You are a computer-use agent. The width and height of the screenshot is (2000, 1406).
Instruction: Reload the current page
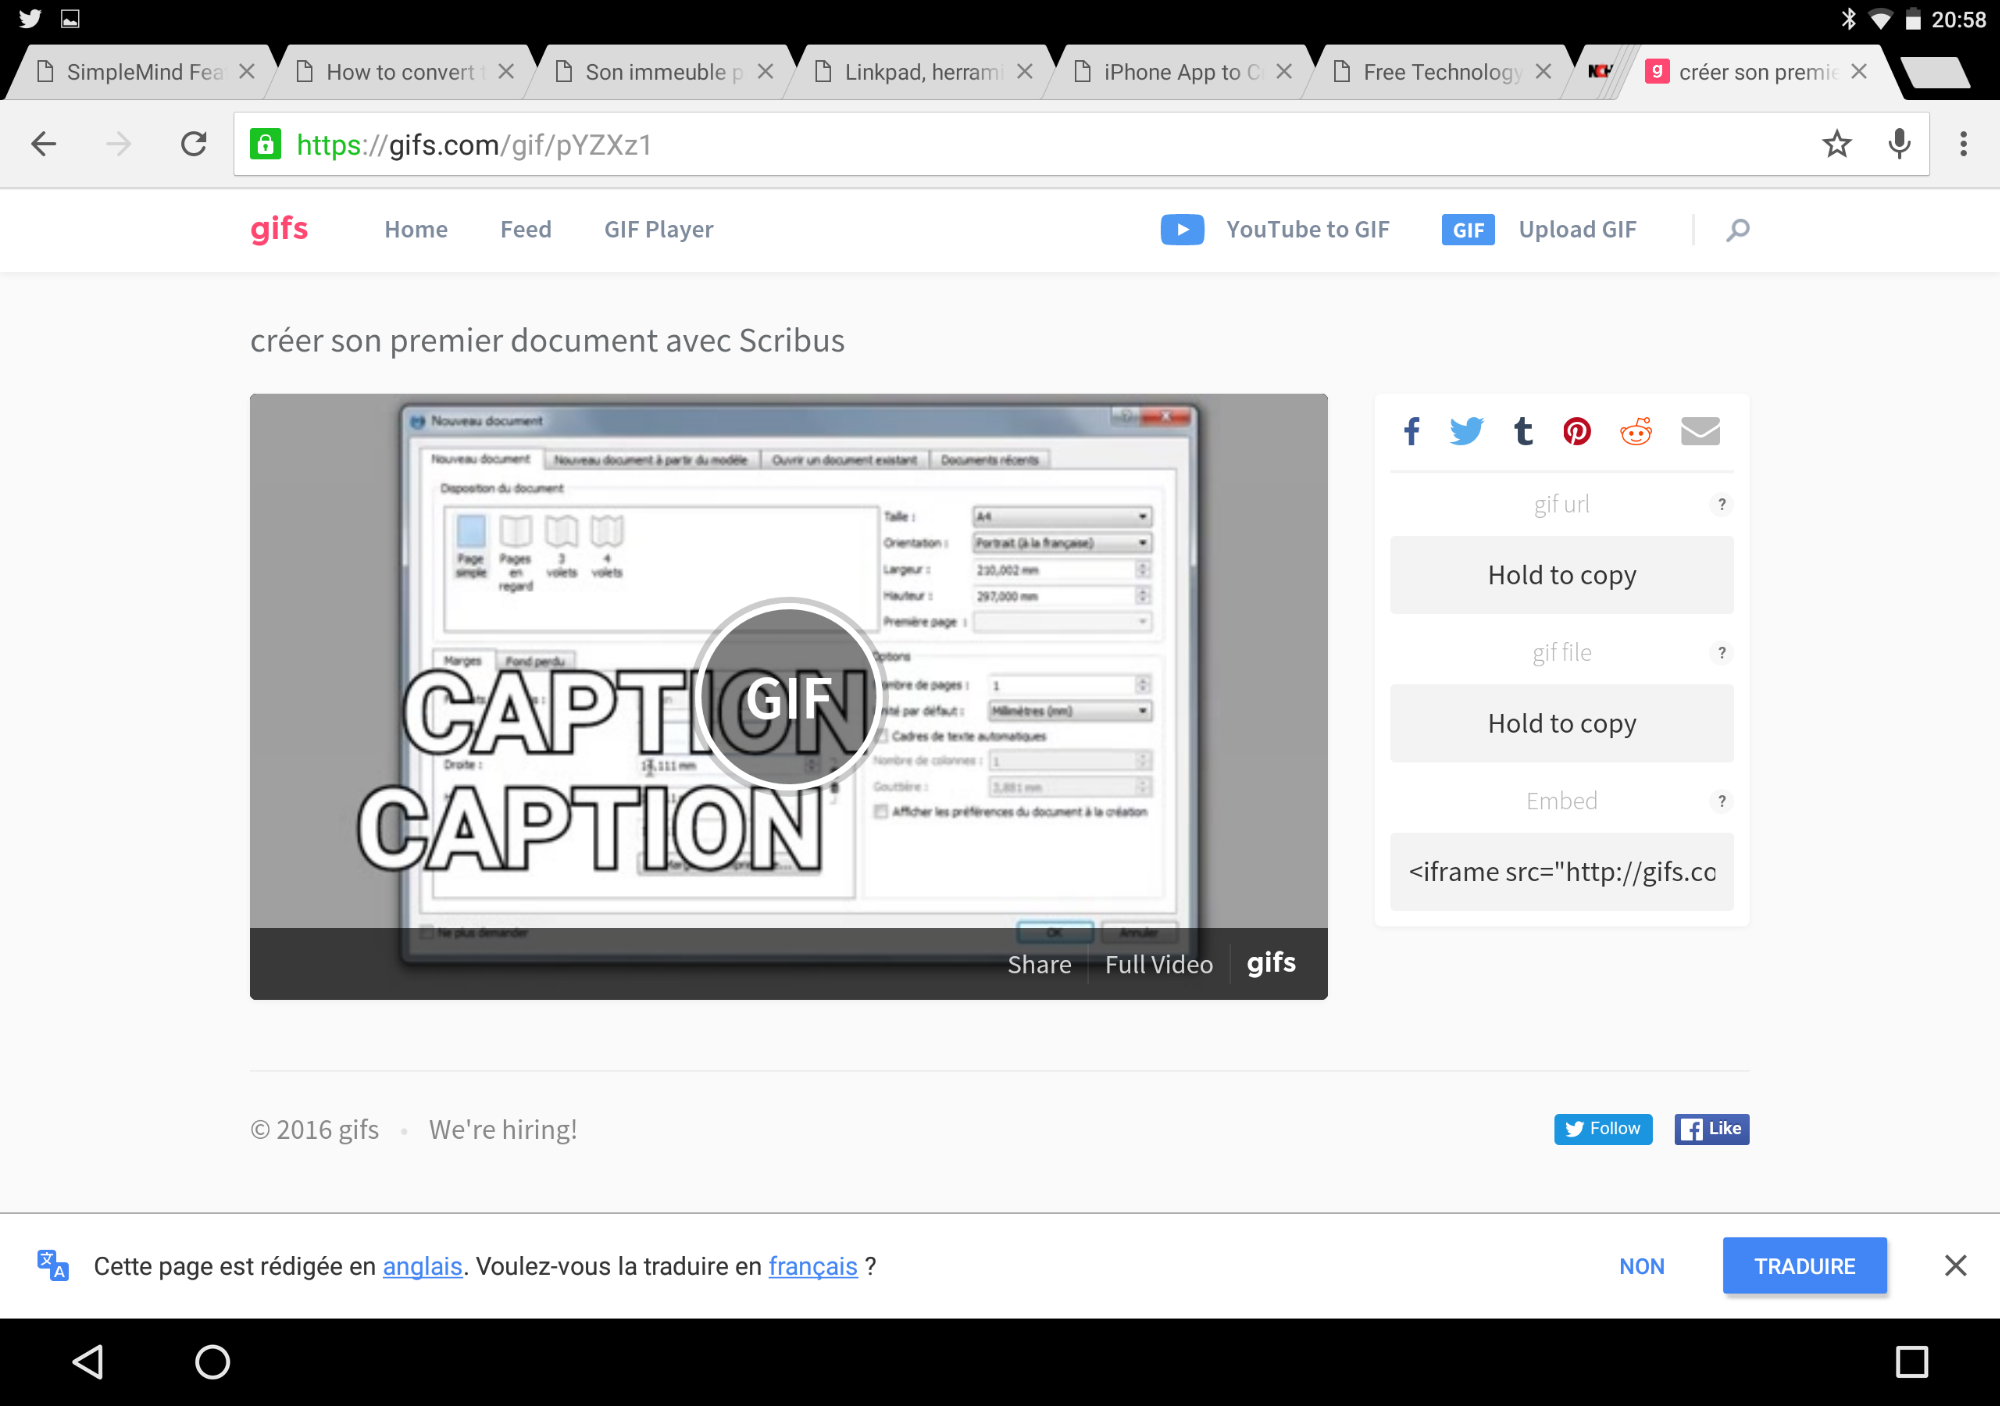[x=193, y=144]
